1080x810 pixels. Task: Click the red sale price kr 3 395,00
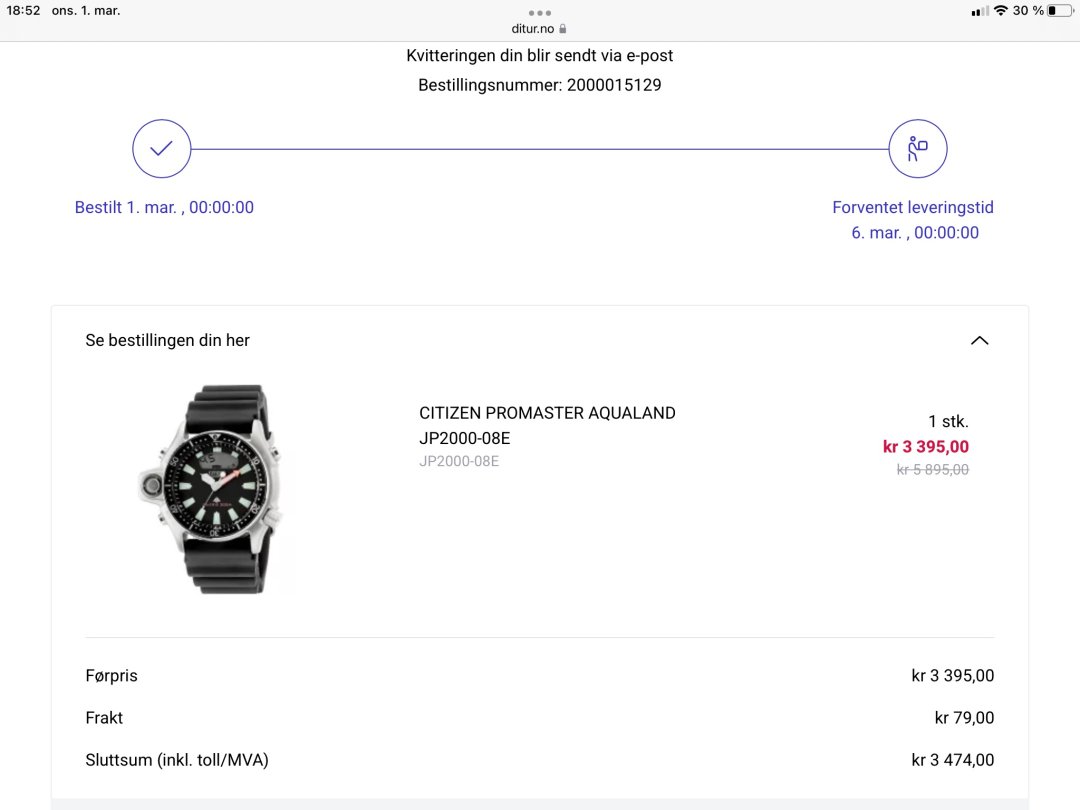(925, 447)
